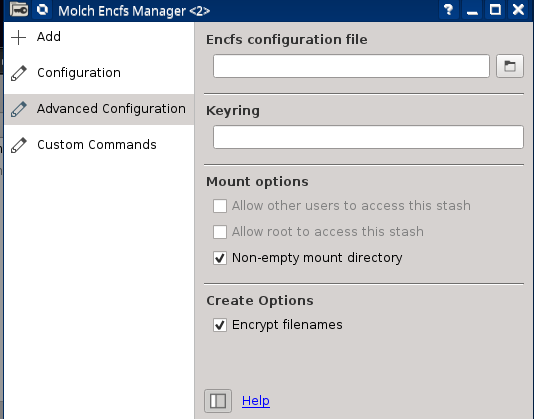The height and width of the screenshot is (419, 534).
Task: Switch to the Configuration page
Action: pos(99,73)
